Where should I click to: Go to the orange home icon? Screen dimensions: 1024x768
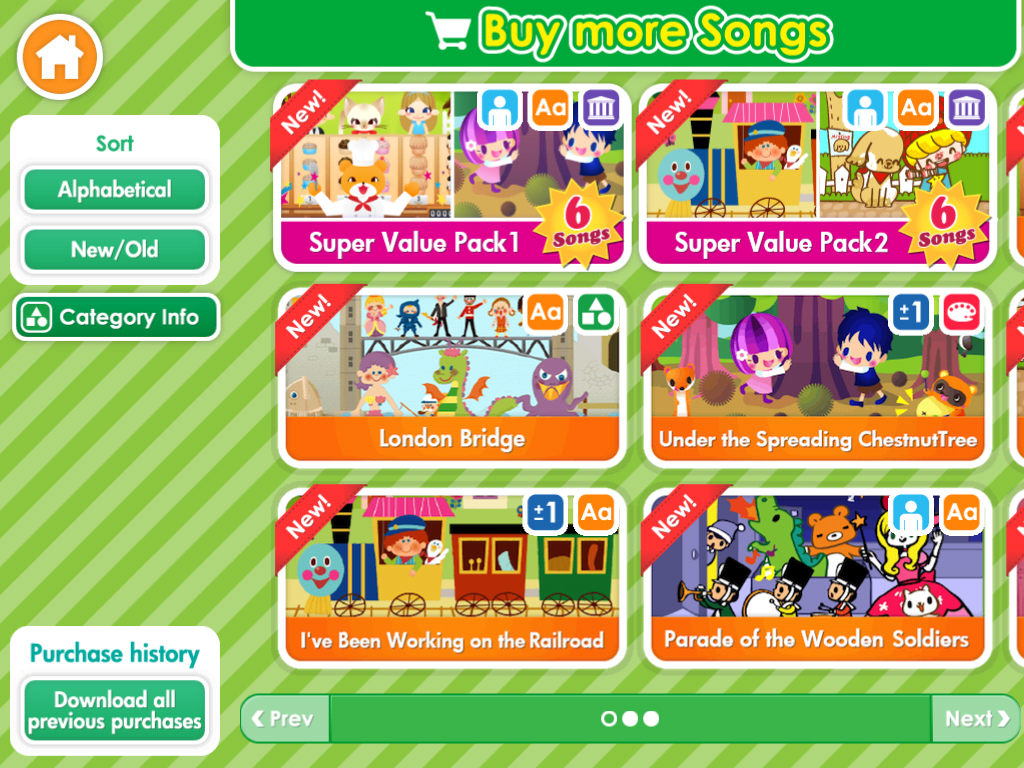coord(59,57)
